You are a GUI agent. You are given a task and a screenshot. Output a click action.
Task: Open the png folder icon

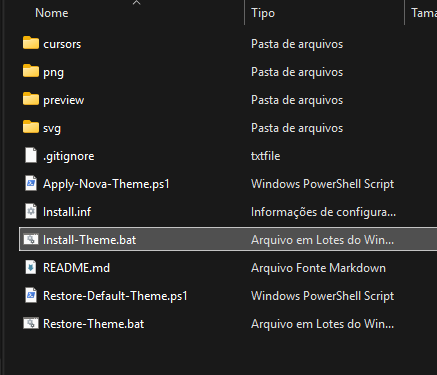tap(31, 71)
